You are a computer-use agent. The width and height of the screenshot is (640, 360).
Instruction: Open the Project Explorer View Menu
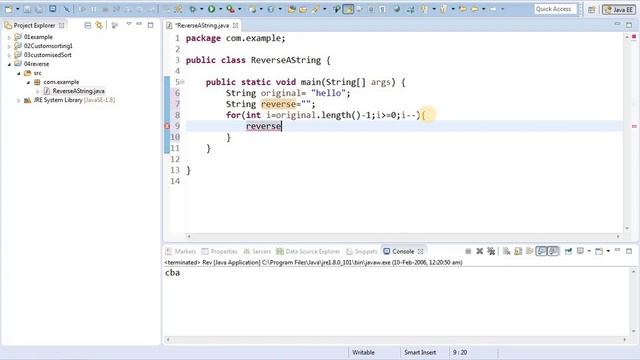[x=129, y=24]
